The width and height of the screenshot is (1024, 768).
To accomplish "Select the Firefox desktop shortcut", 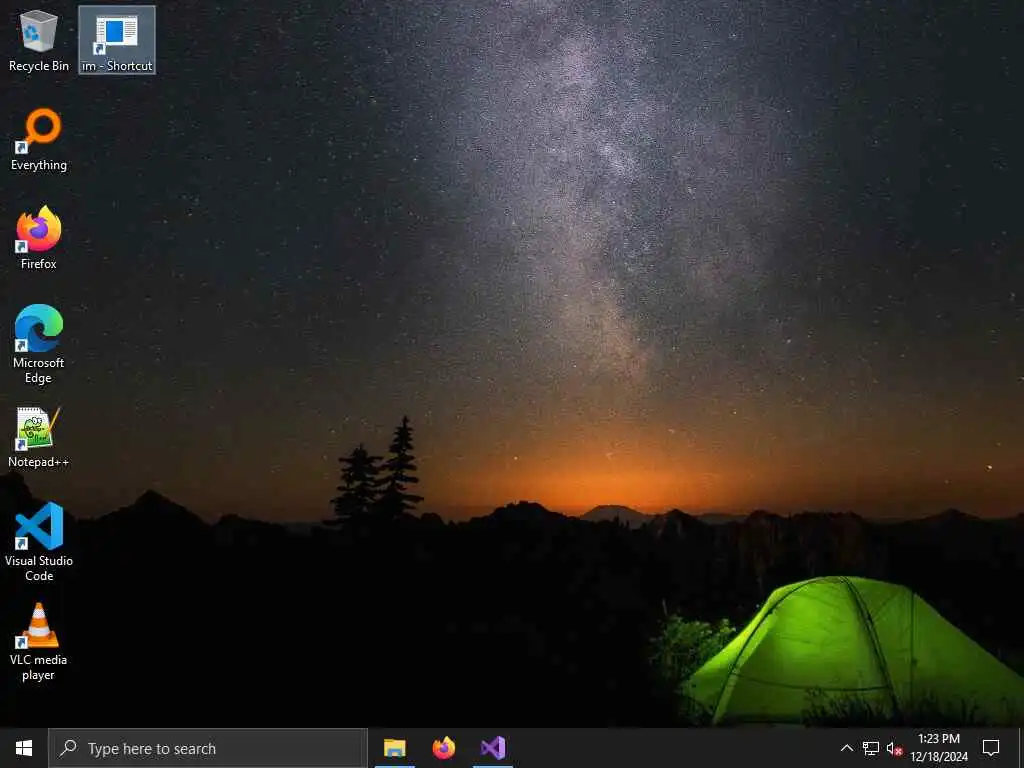I will [x=39, y=238].
